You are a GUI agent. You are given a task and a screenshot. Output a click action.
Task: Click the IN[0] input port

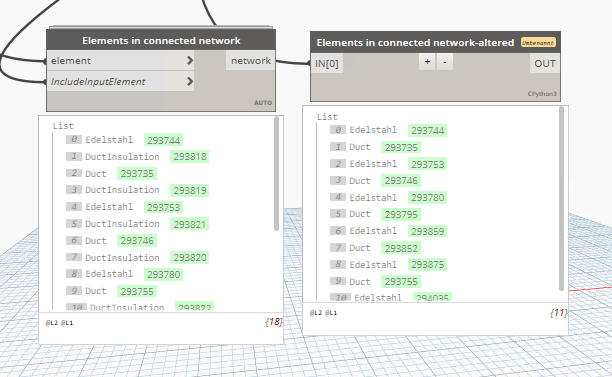point(327,64)
